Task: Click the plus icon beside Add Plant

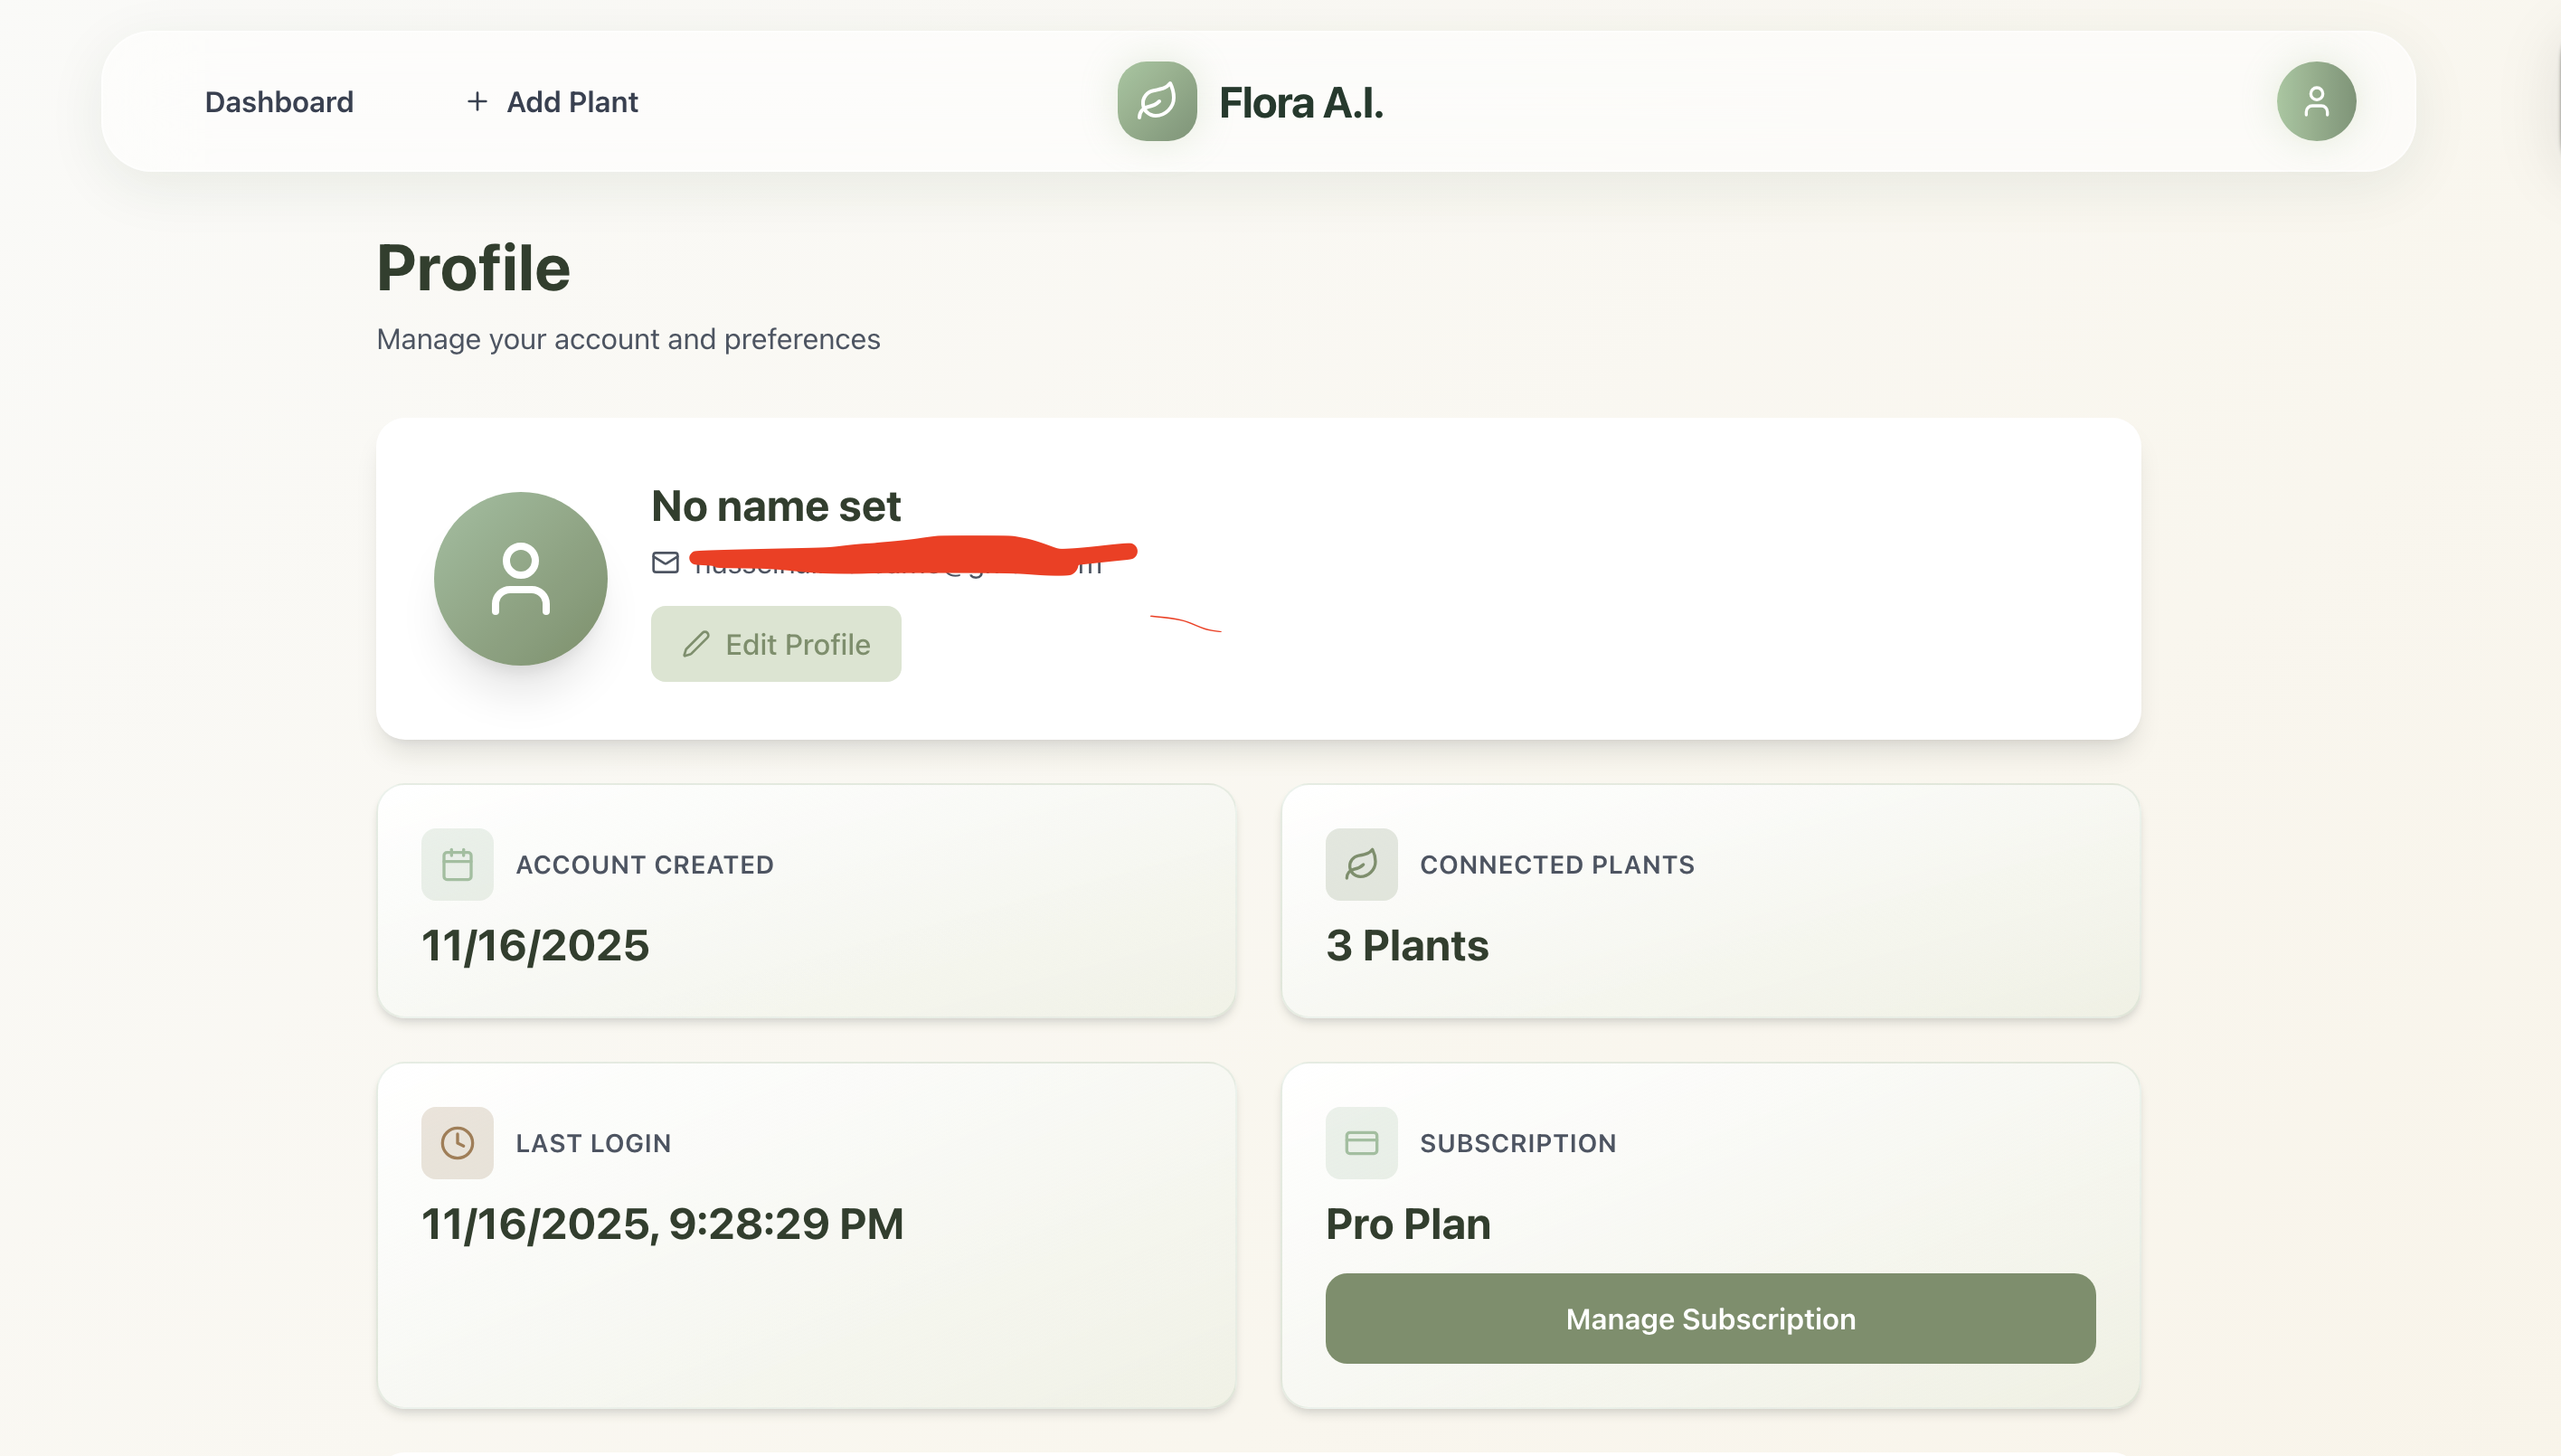Action: coord(477,101)
